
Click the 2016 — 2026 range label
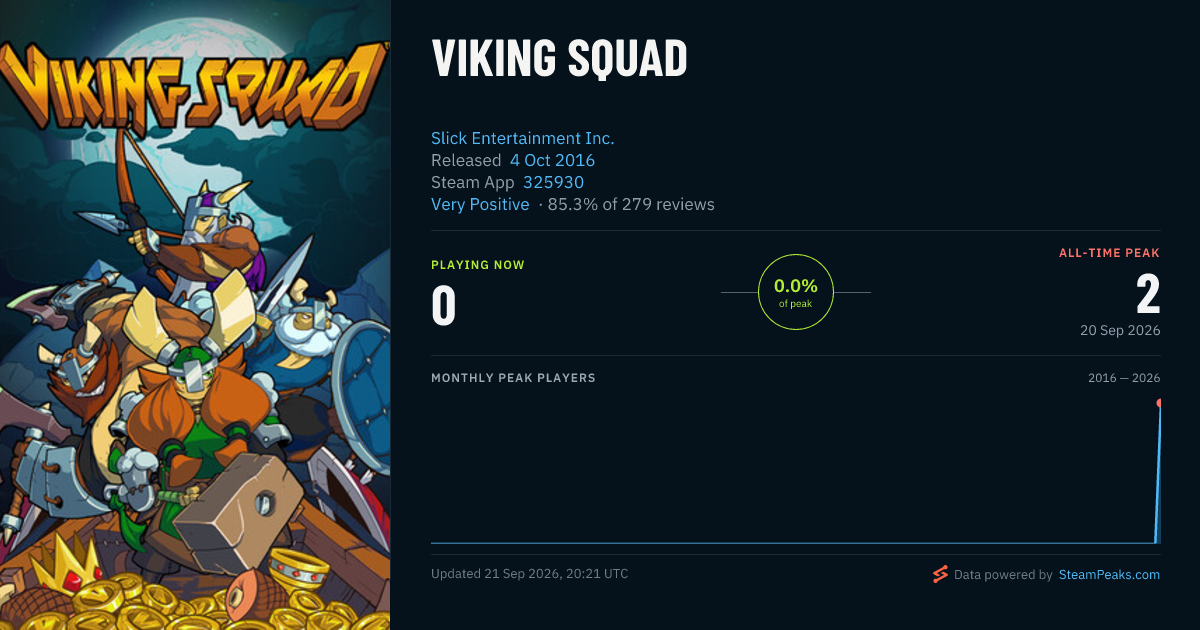point(1124,378)
